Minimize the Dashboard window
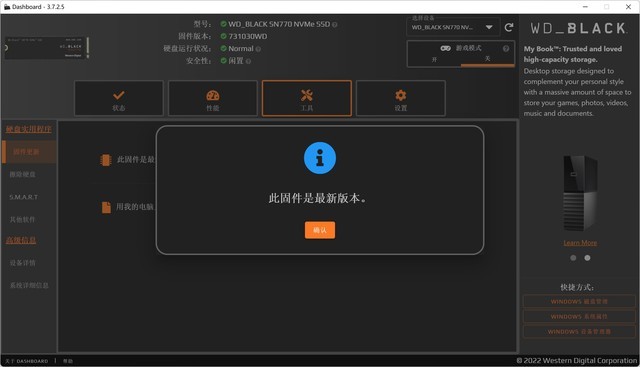640x367 pixels. (x=585, y=7)
